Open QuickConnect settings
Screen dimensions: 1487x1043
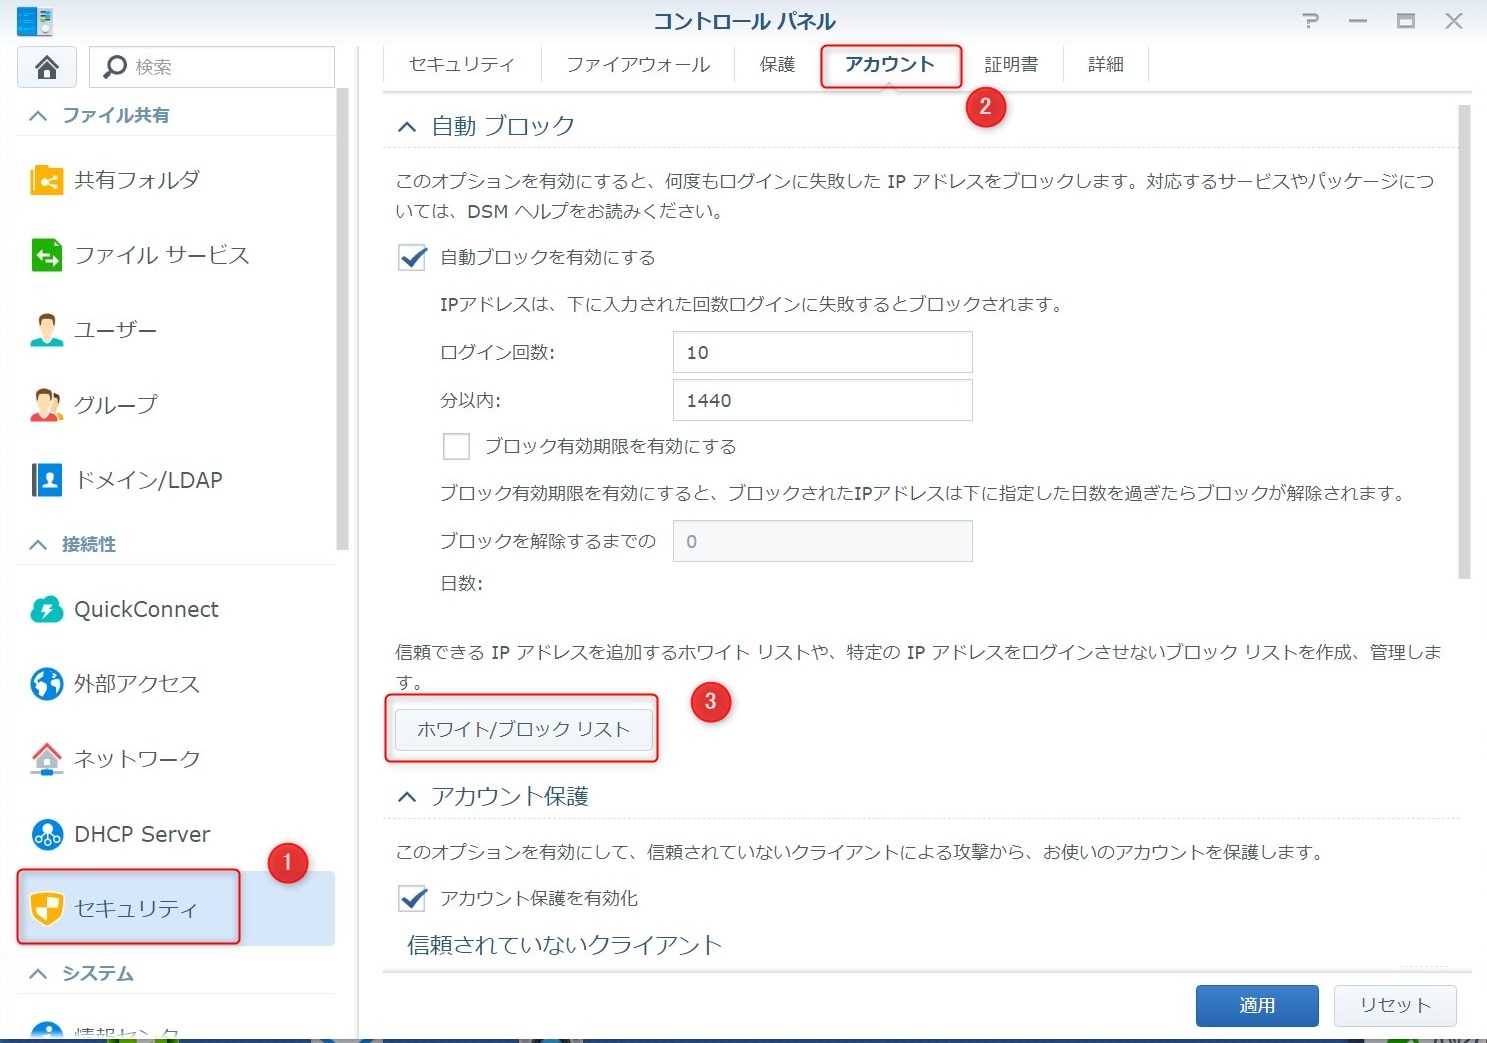tap(146, 609)
